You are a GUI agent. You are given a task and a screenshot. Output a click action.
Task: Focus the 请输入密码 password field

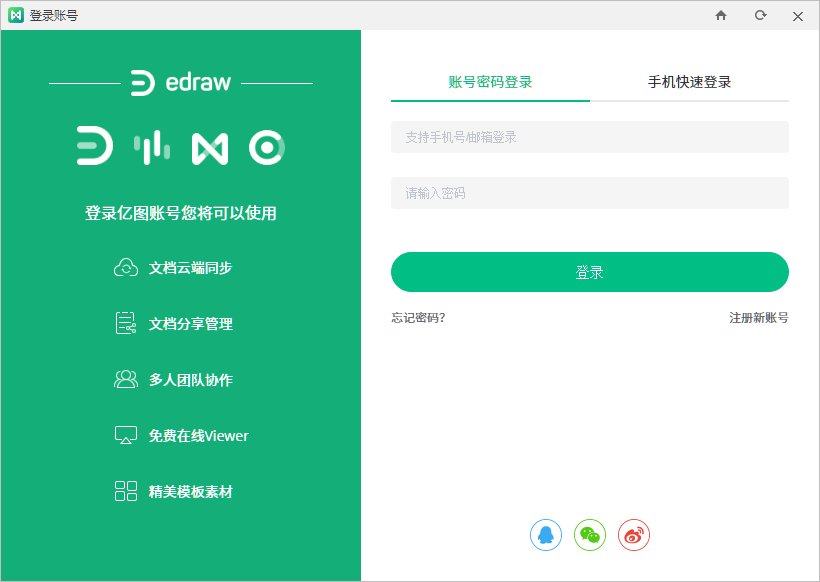[x=590, y=193]
